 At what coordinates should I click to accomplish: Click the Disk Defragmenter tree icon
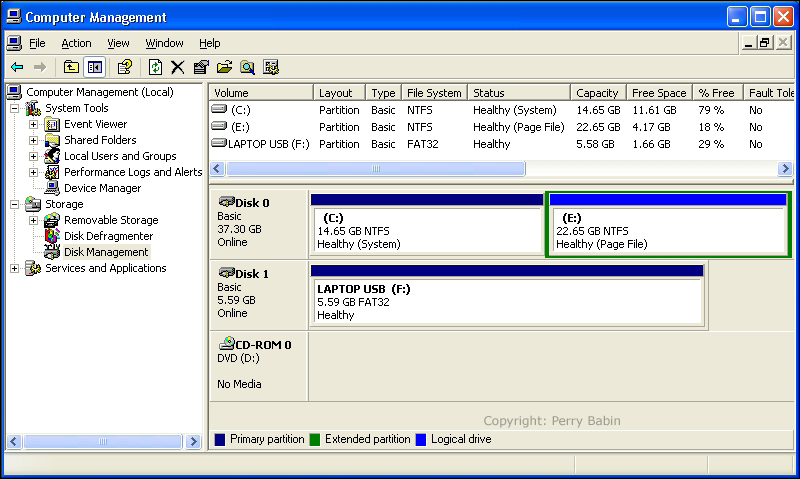click(52, 236)
